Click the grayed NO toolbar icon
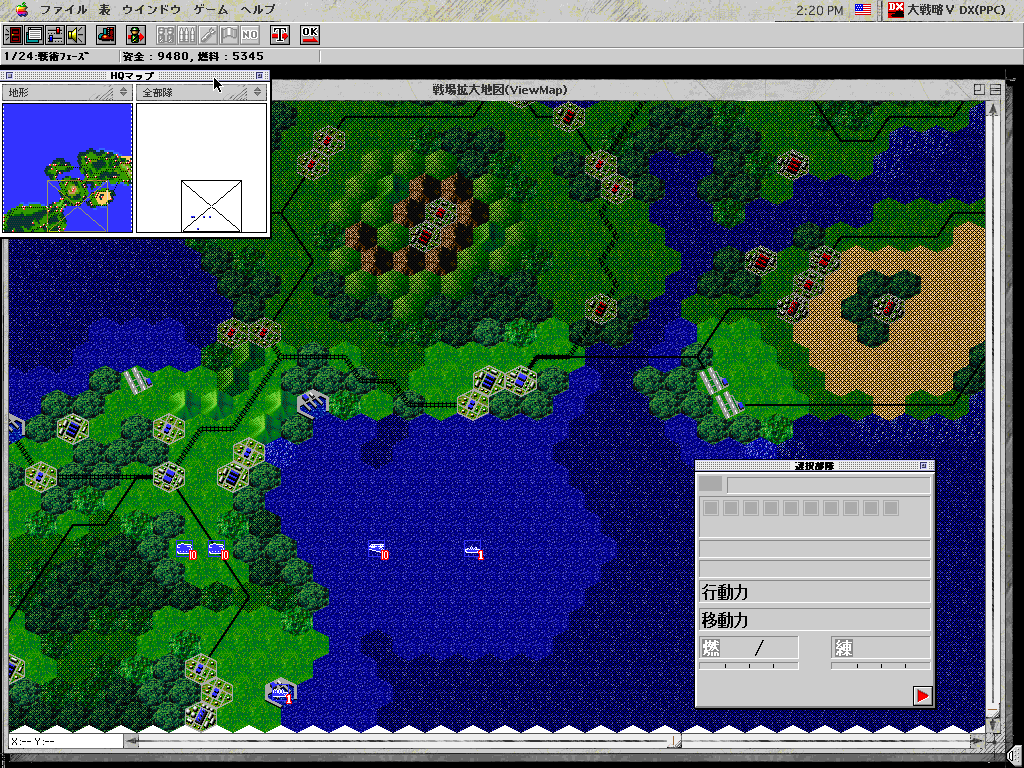This screenshot has height=768, width=1024. pos(249,35)
